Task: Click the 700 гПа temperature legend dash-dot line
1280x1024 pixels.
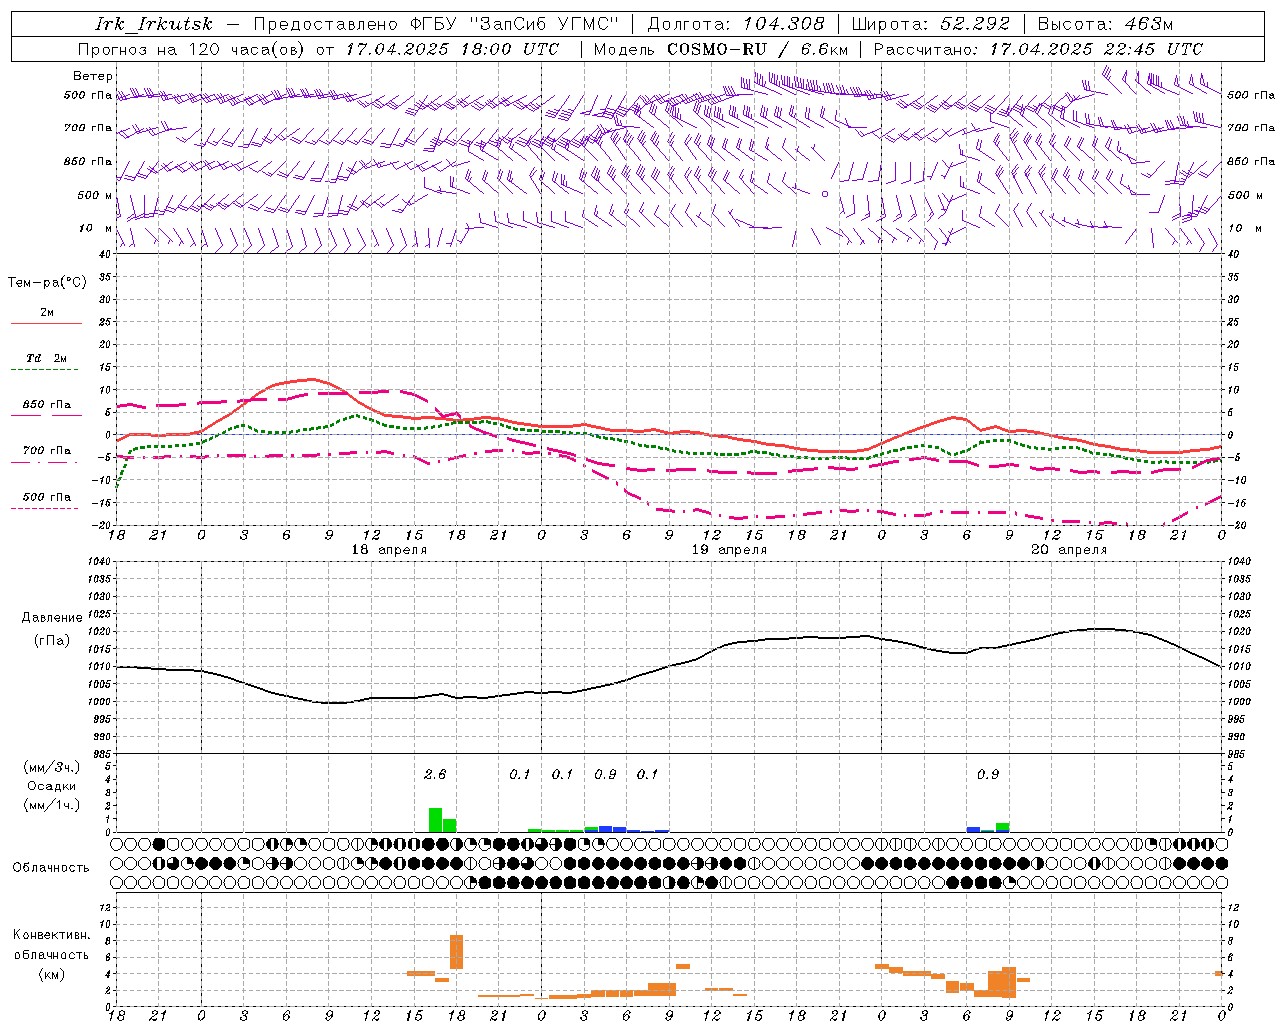Action: [46, 462]
